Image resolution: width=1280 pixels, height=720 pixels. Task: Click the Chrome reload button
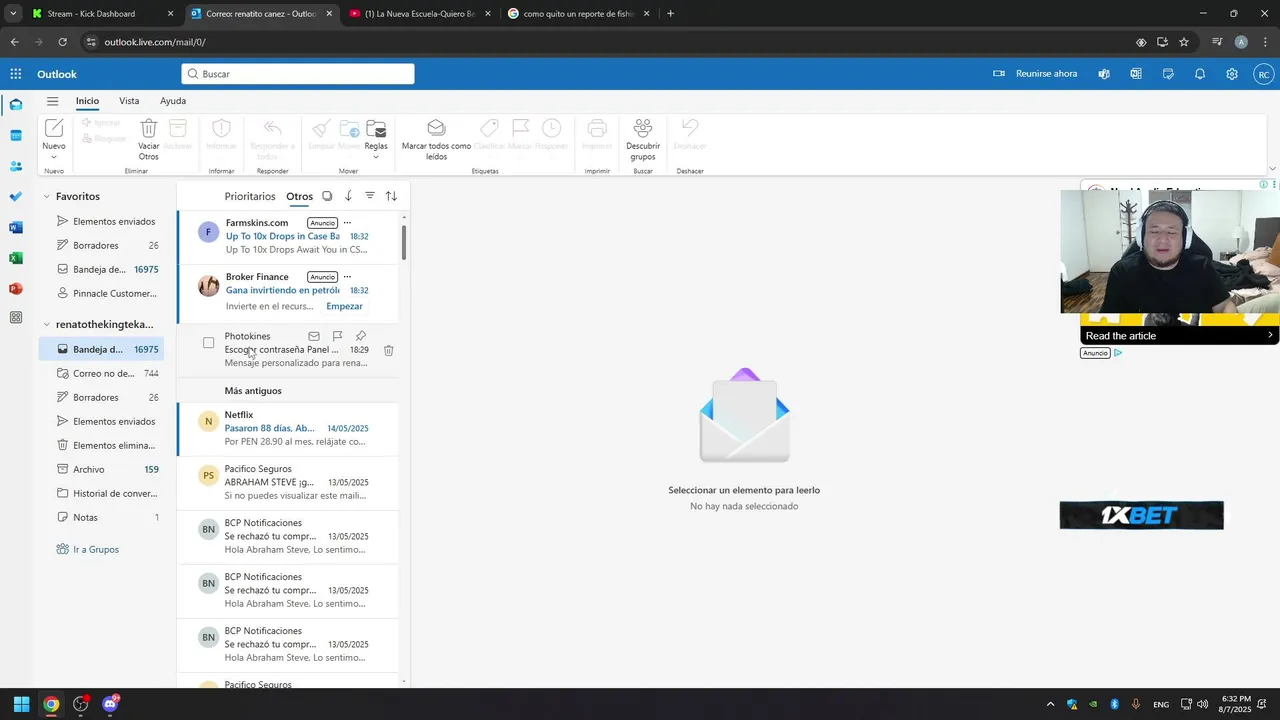(62, 42)
